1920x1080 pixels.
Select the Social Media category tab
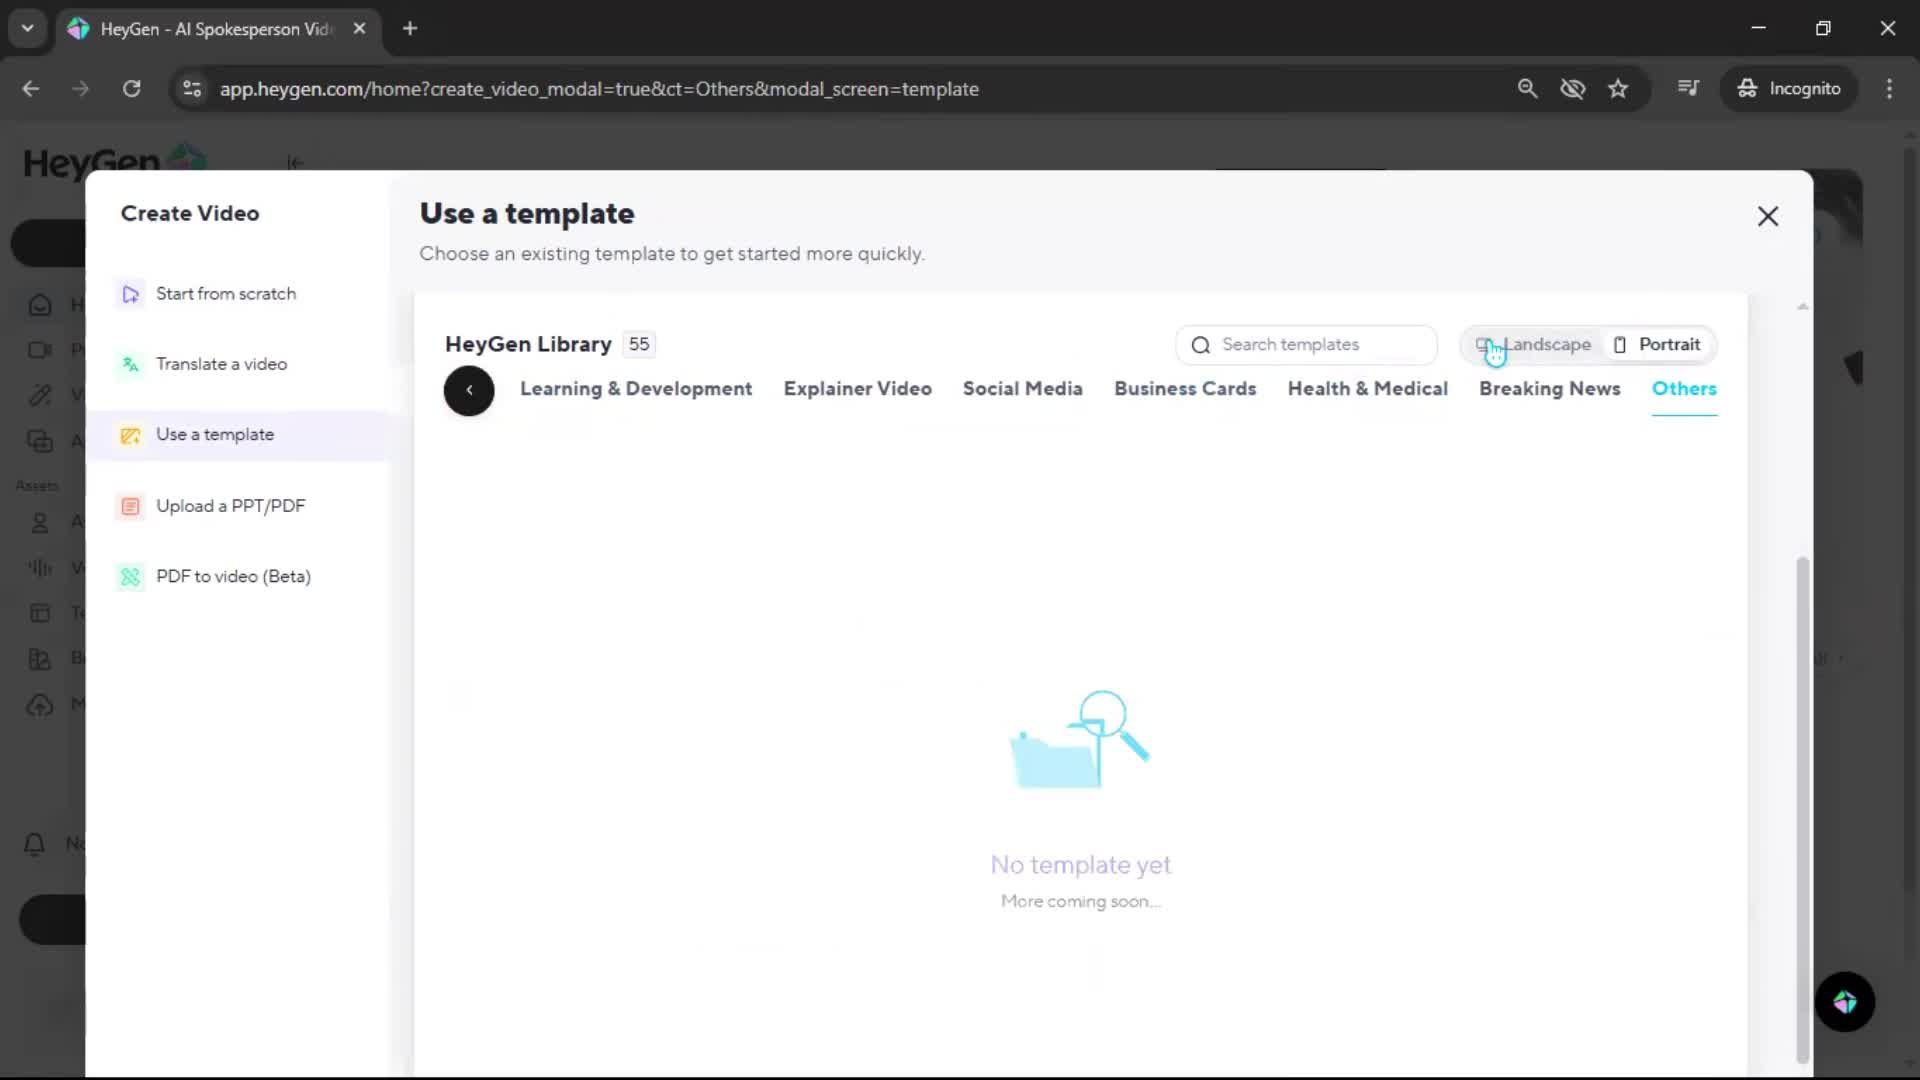(1022, 389)
